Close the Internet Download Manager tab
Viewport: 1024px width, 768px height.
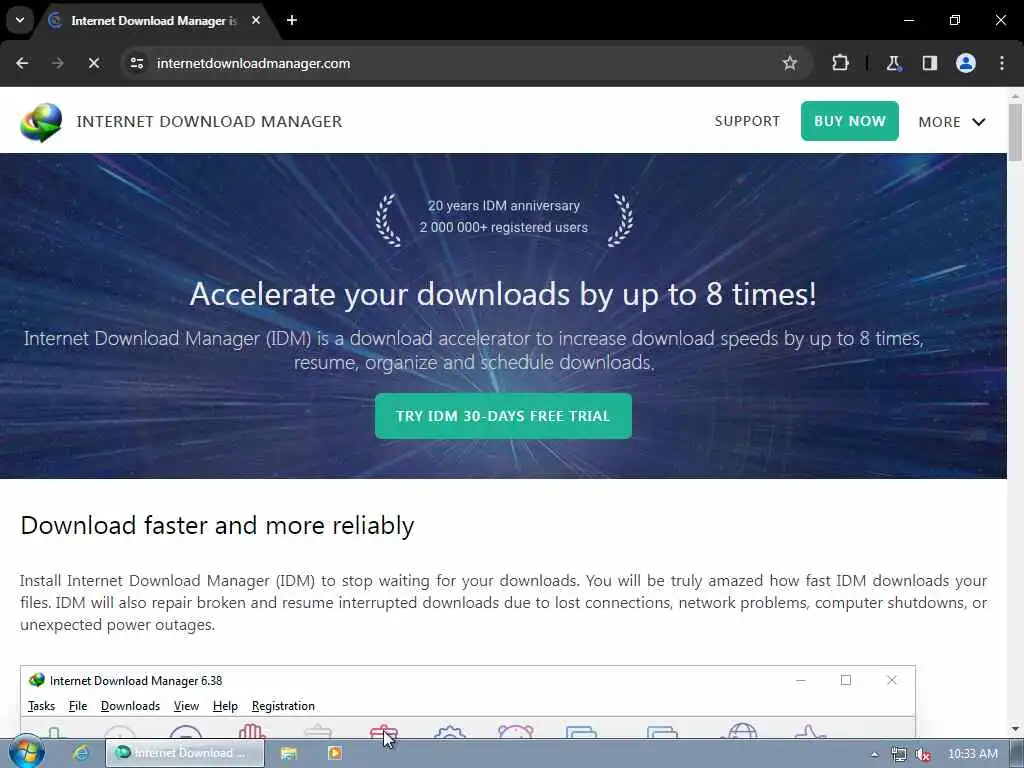tap(256, 21)
